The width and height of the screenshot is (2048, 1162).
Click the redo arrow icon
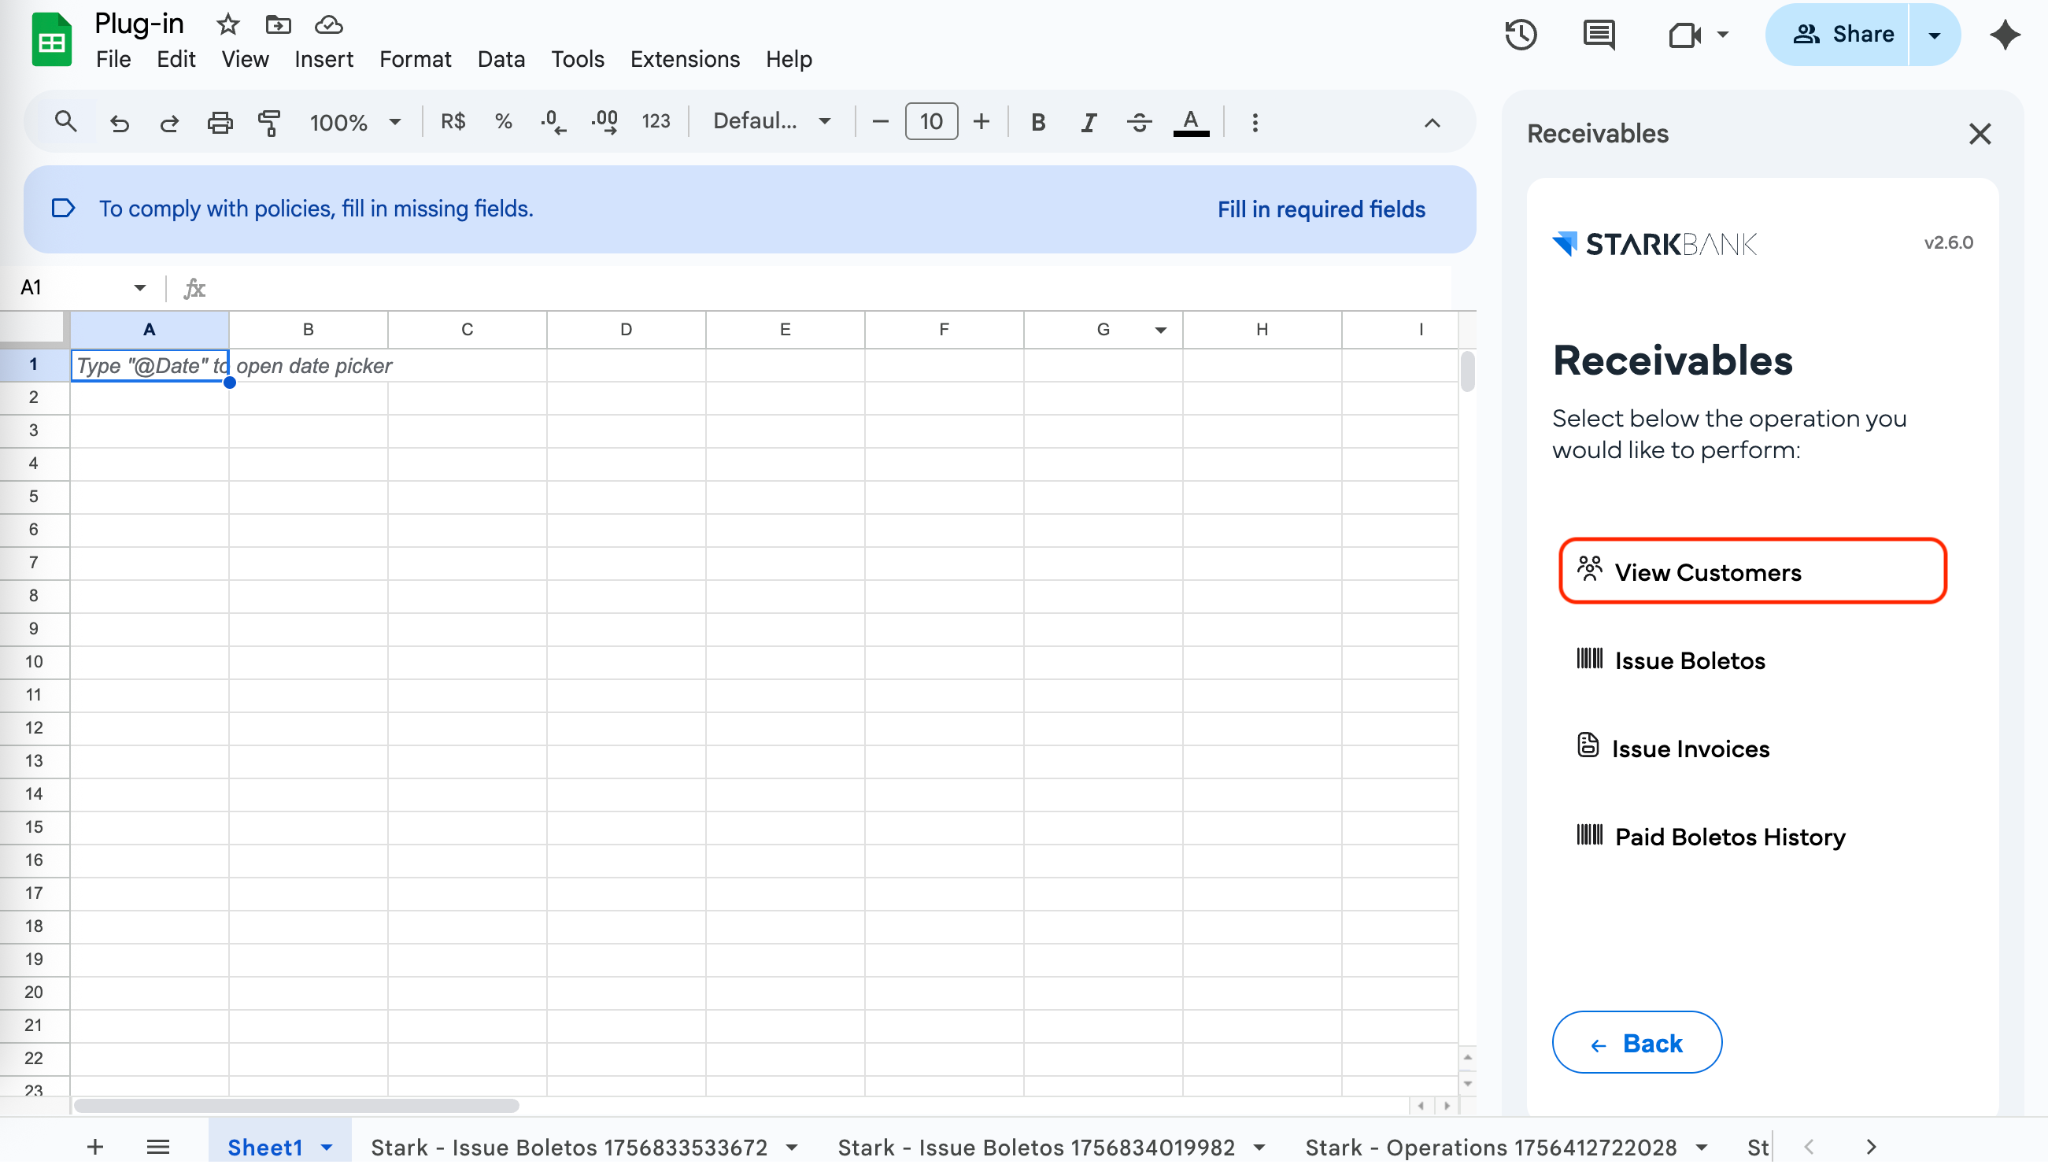169,122
